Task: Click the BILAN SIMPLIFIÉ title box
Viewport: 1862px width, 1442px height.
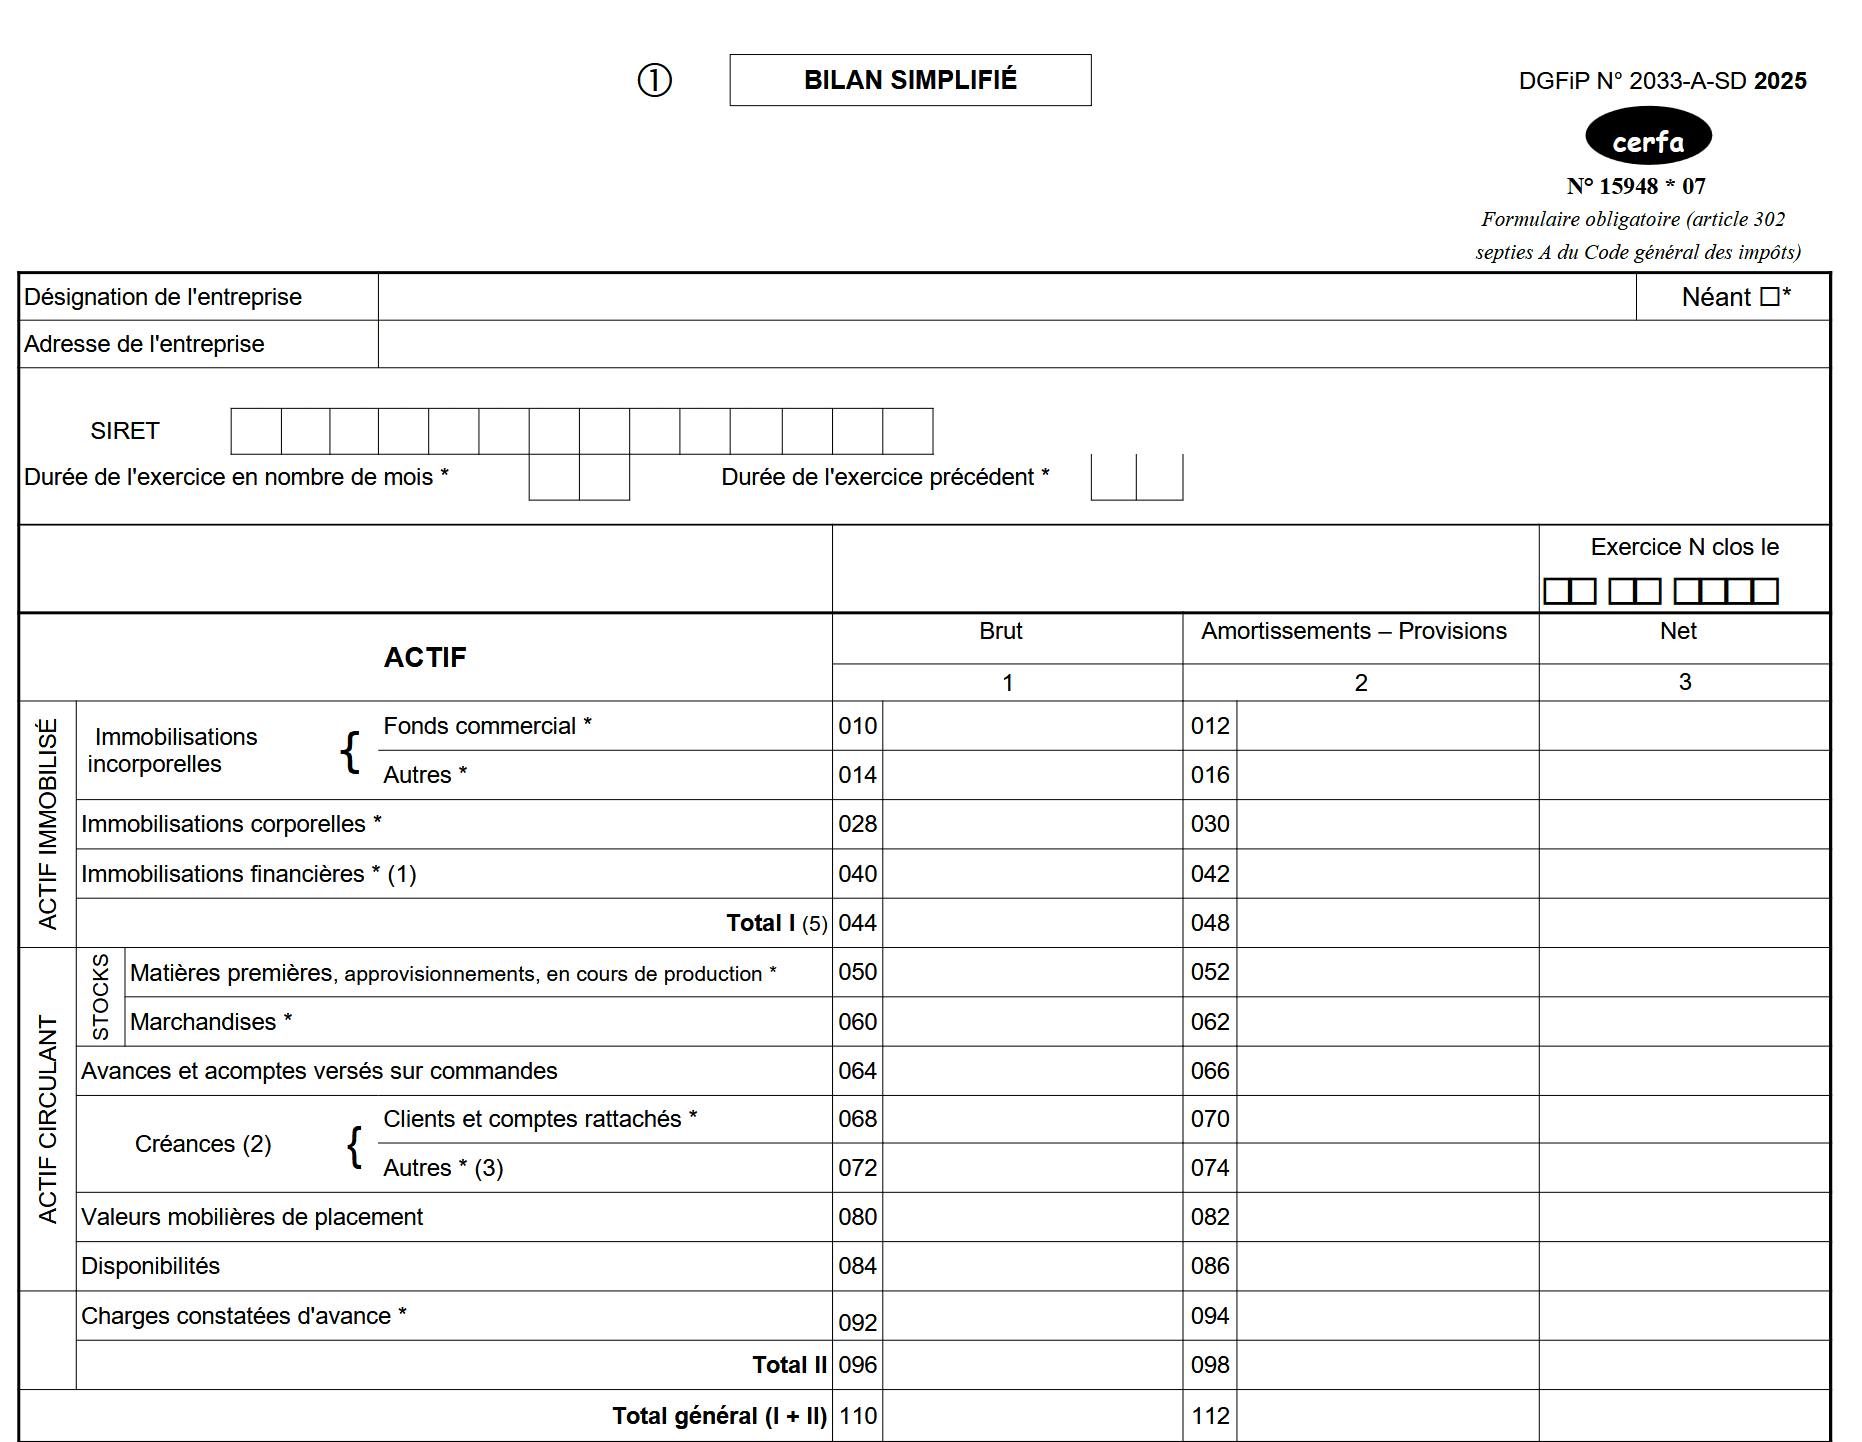Action: coord(909,79)
